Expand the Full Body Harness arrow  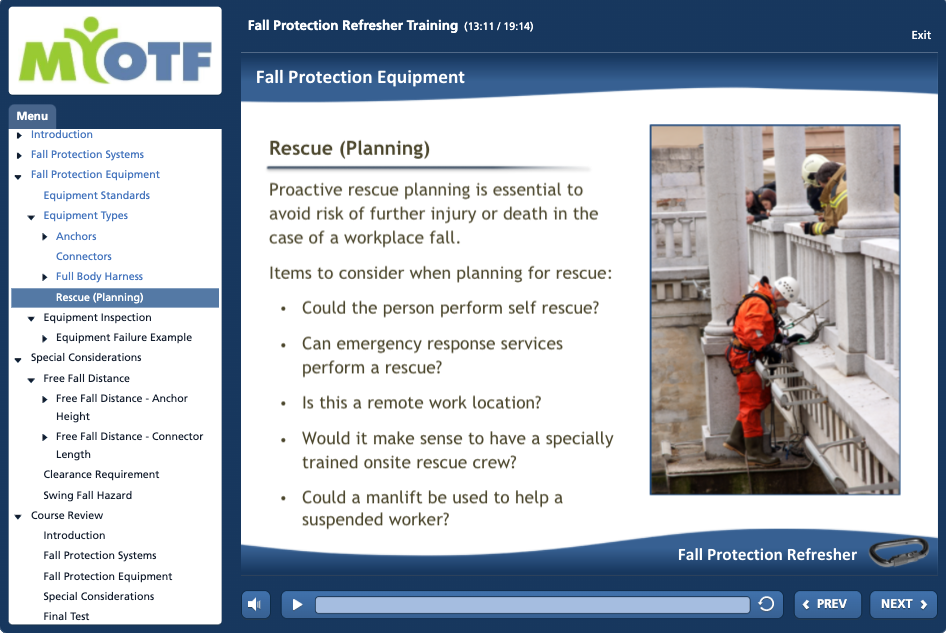tap(45, 277)
